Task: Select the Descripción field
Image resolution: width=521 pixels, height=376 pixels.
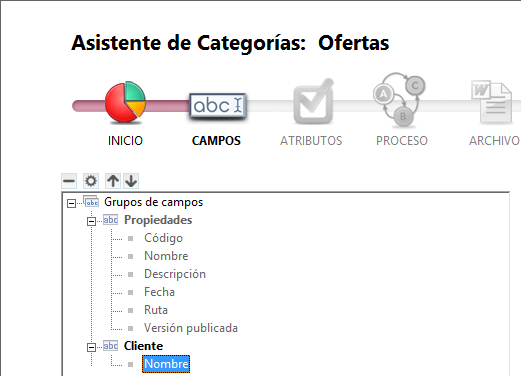Action: click(x=175, y=274)
